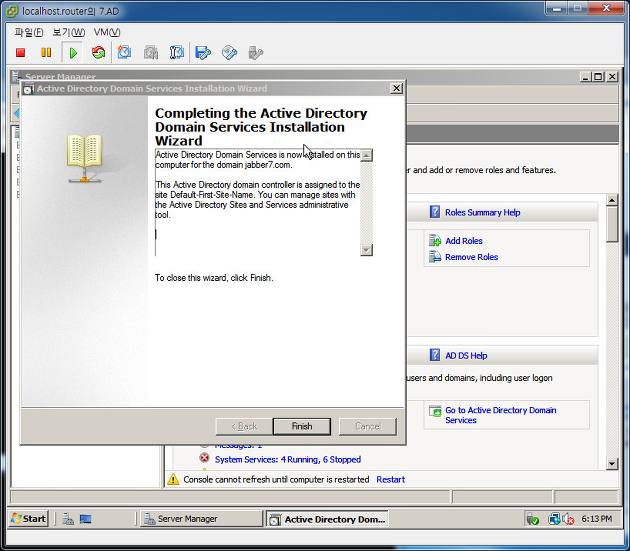Viewport: 630px width, 551px height.
Task: Click the yellow warning icon beside console message
Action: coord(173,479)
